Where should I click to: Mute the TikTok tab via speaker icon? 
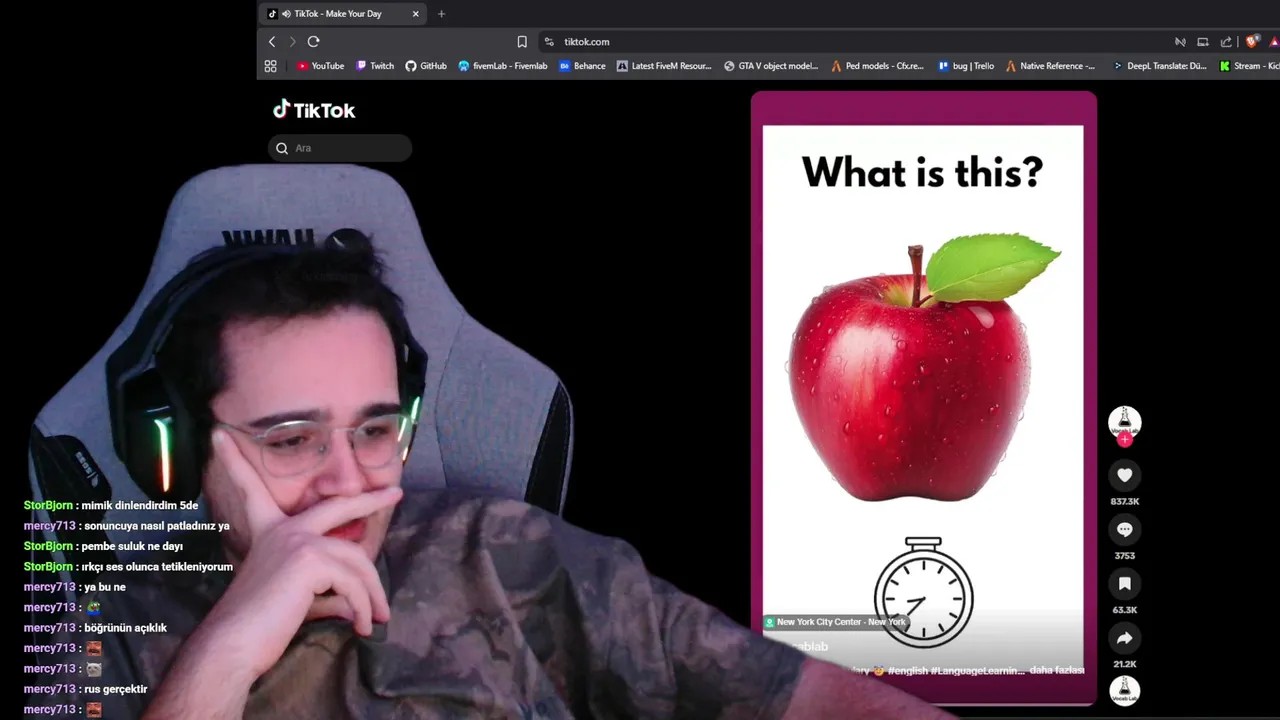coord(286,14)
